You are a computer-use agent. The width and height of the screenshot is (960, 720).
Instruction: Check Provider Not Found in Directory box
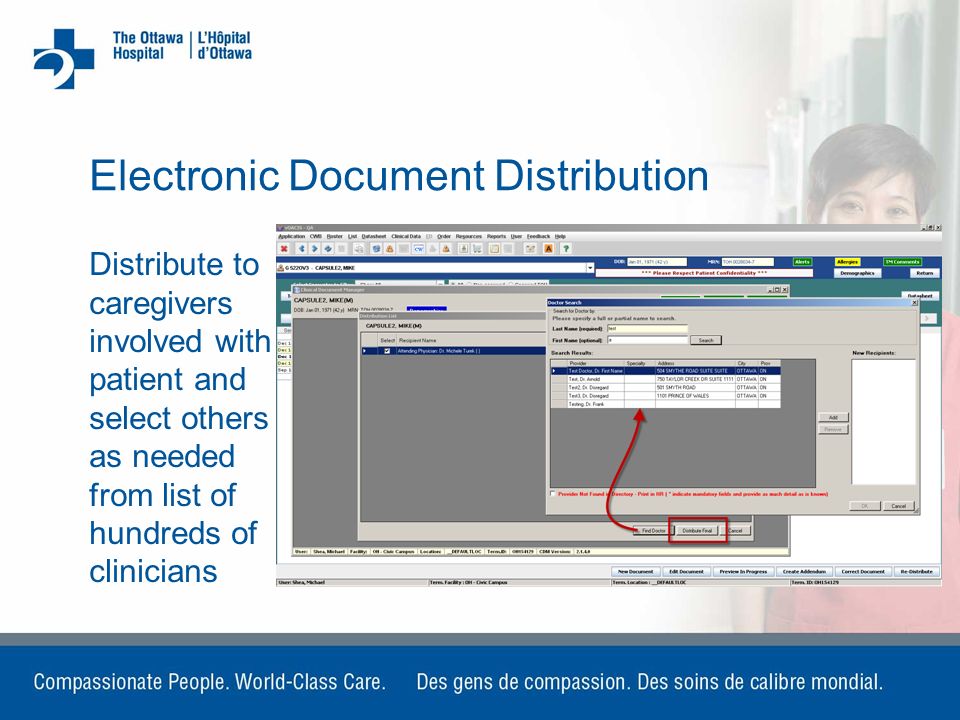pyautogui.click(x=553, y=493)
